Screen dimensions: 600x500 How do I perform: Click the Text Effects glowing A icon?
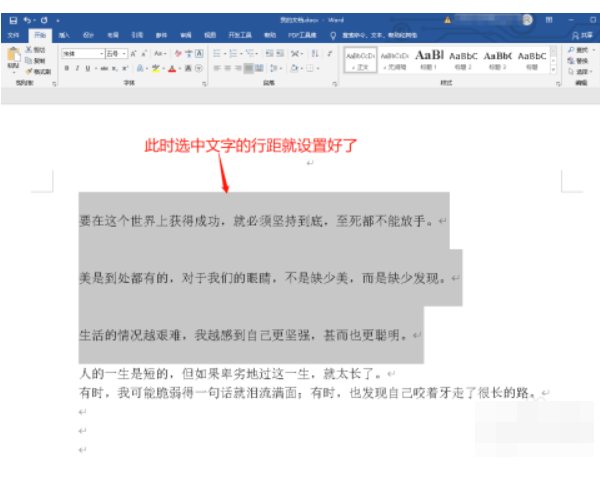coord(140,68)
